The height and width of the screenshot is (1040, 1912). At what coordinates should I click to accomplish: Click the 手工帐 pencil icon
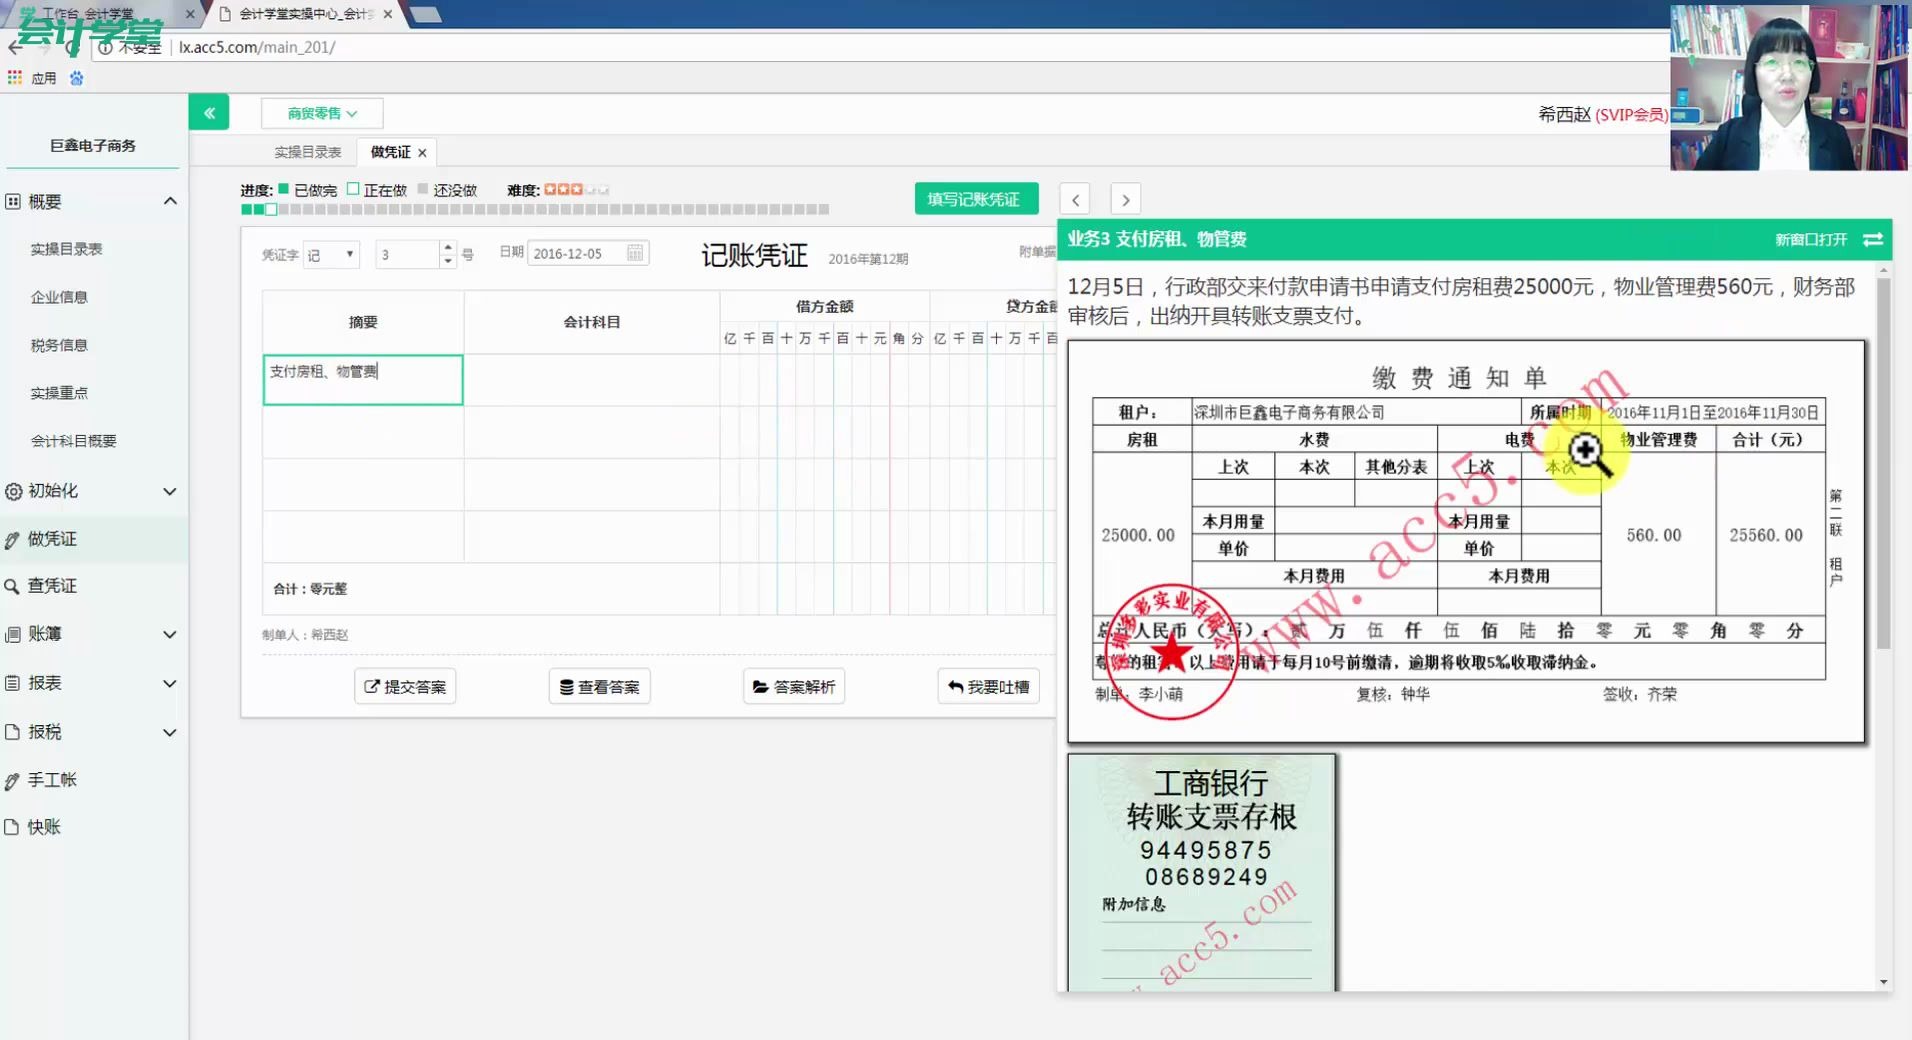(x=12, y=781)
